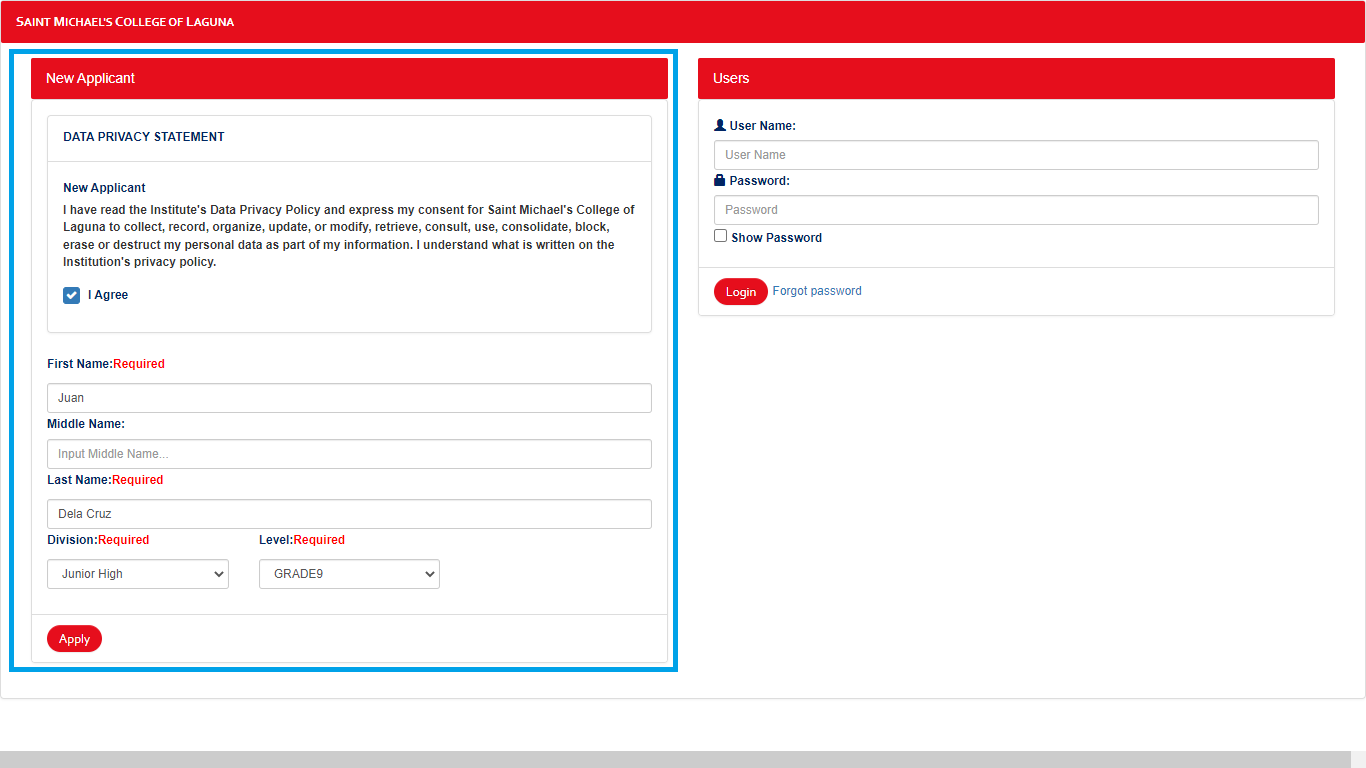This screenshot has height=768, width=1366.
Task: Click the Password entry field
Action: [1016, 209]
